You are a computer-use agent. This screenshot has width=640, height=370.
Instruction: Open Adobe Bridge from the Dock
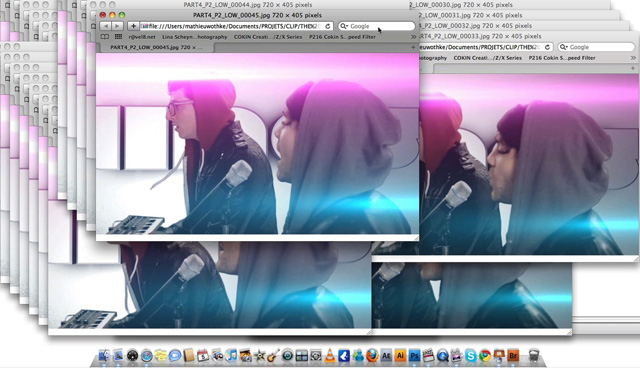click(x=513, y=356)
